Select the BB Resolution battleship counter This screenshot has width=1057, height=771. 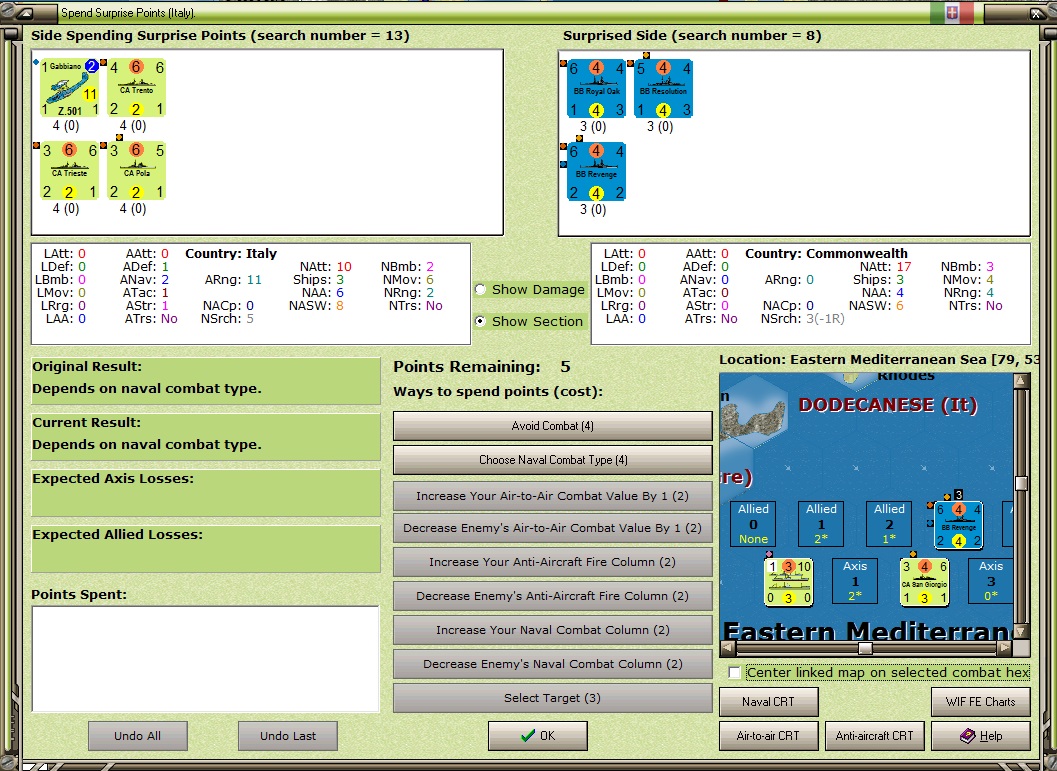pos(663,88)
